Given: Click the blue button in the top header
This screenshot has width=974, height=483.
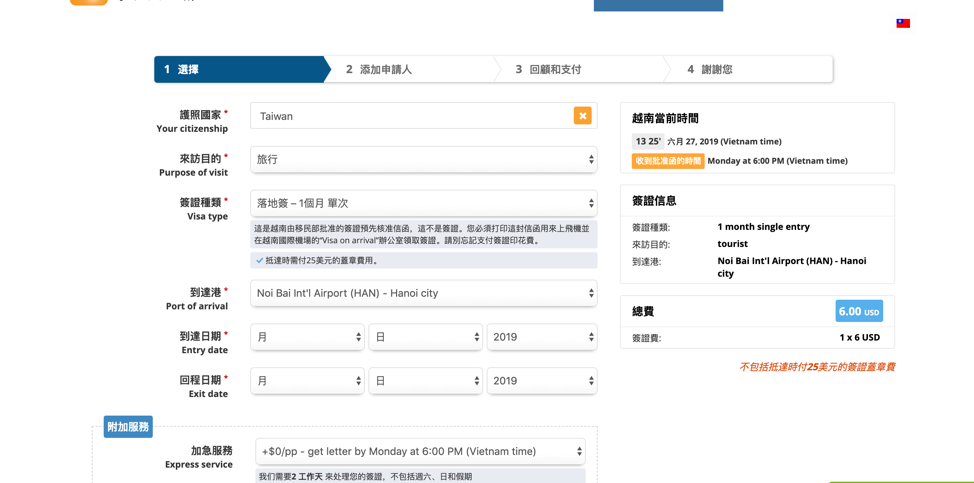Looking at the screenshot, I should pyautogui.click(x=658, y=5).
